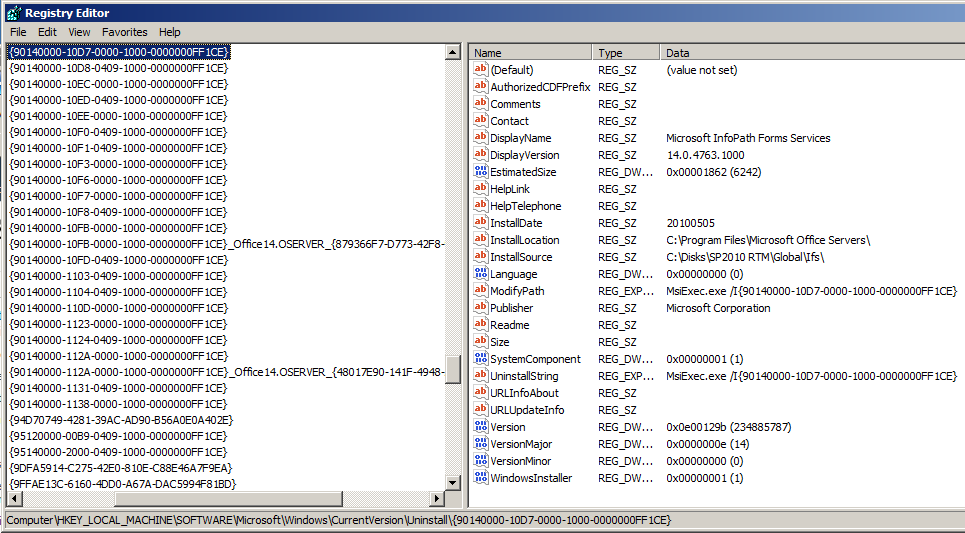This screenshot has width=965, height=533.
Task: Click the EstimatedSize DWORD value icon
Action: pyautogui.click(x=480, y=172)
